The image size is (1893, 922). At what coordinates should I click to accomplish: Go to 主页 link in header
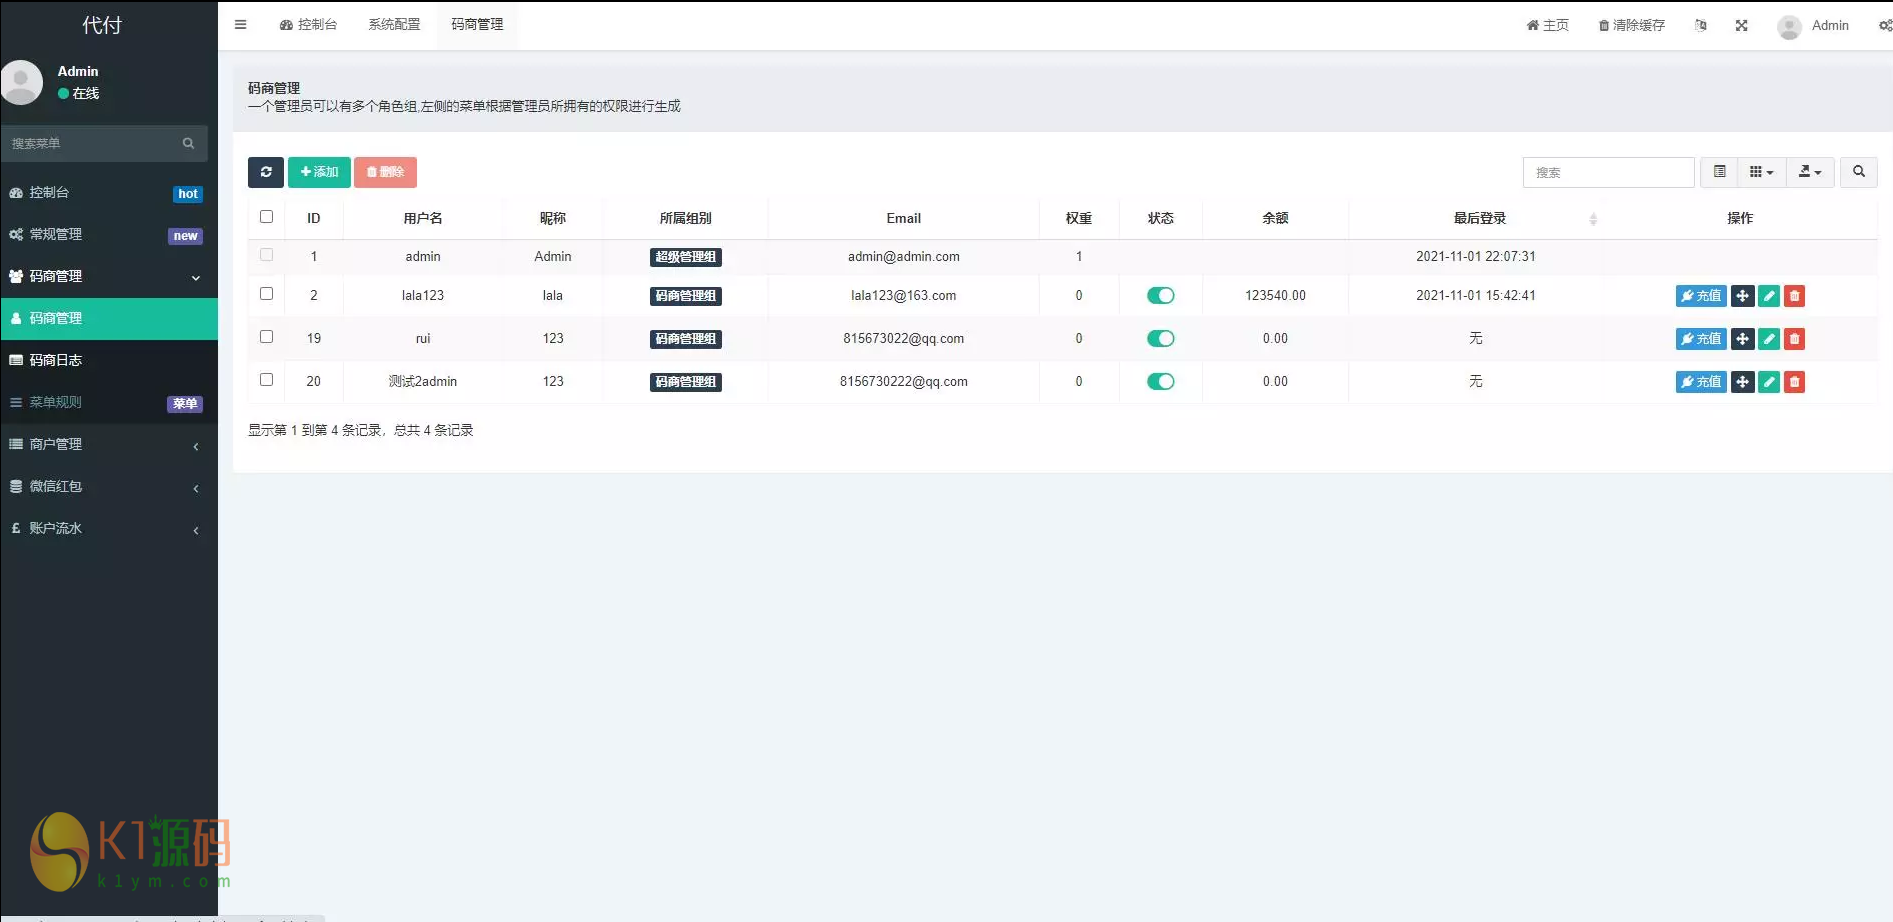(x=1547, y=25)
